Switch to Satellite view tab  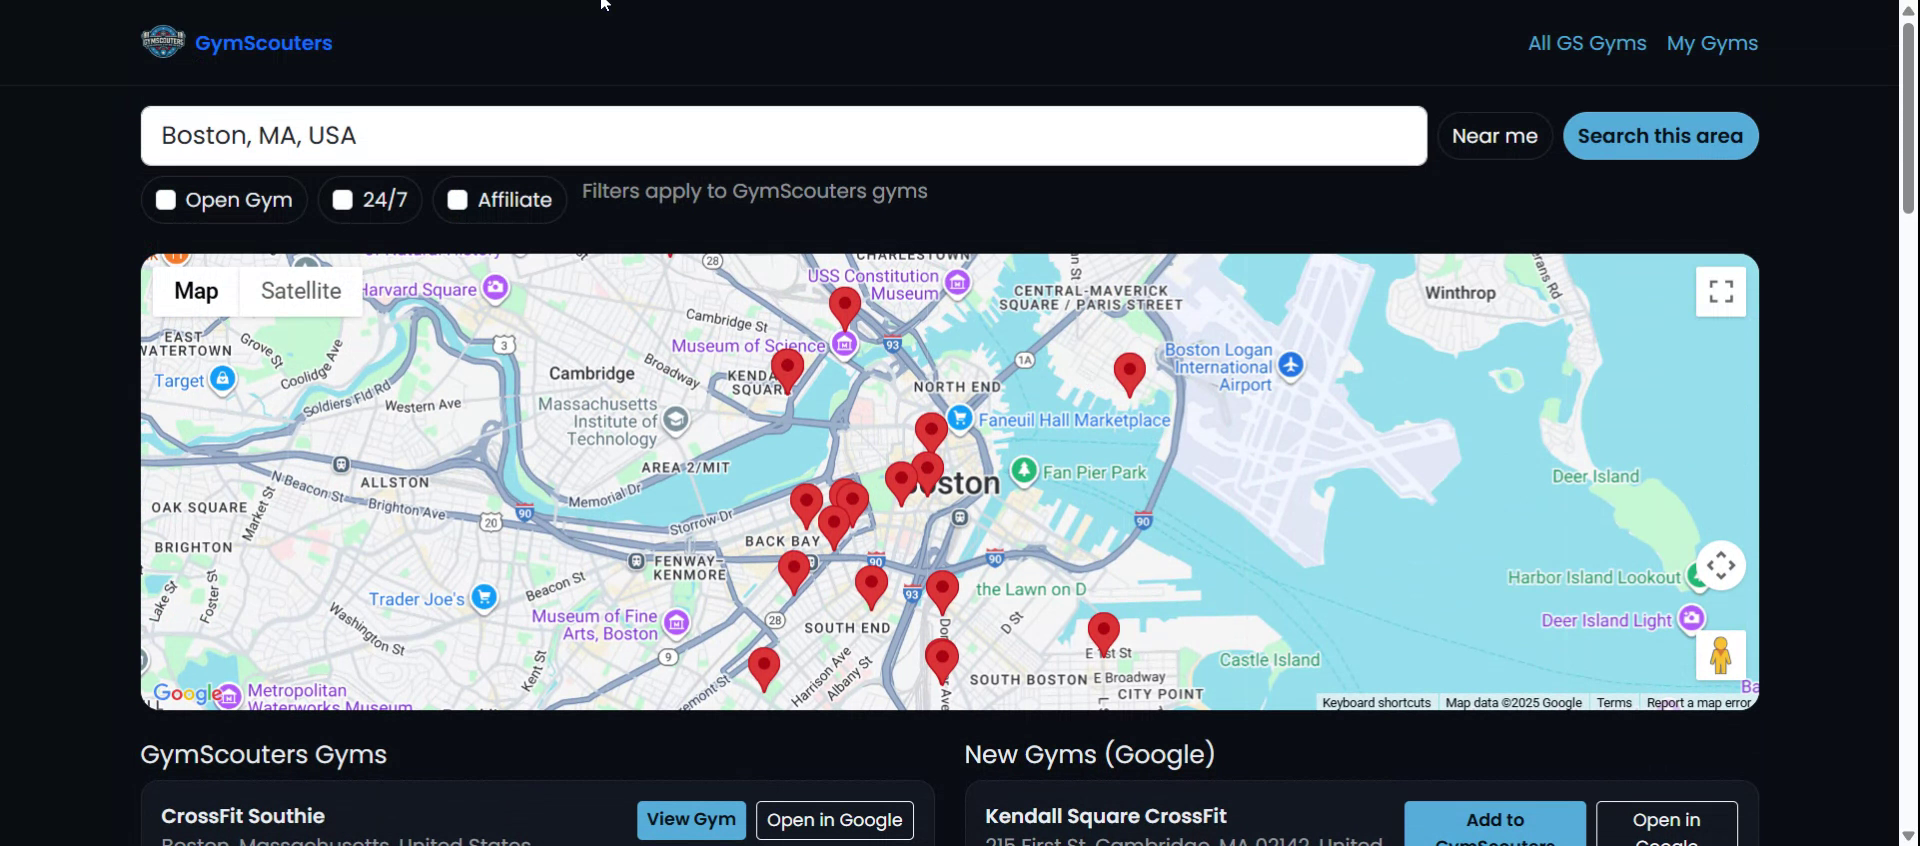coord(301,291)
